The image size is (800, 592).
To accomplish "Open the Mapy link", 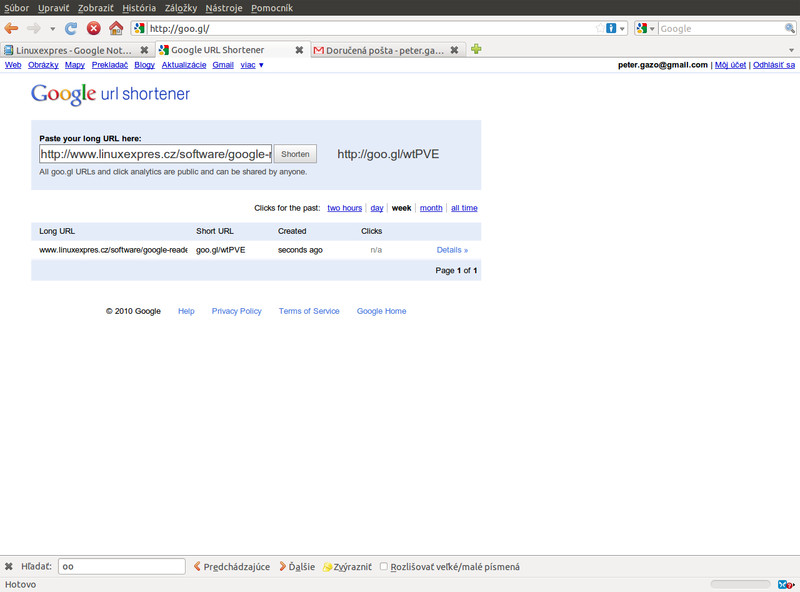I will (x=75, y=65).
